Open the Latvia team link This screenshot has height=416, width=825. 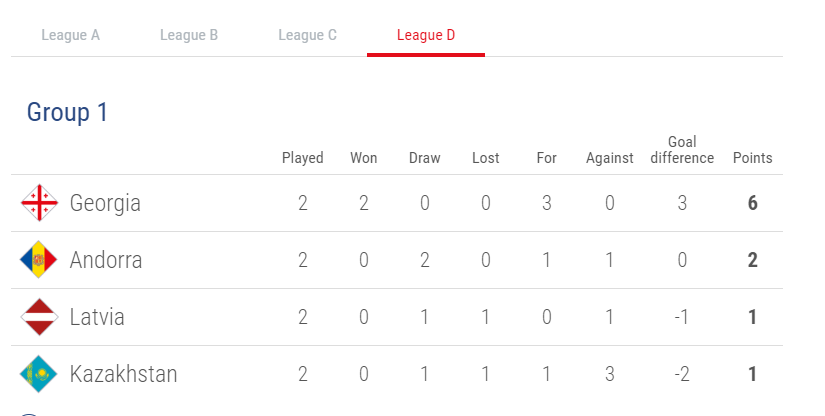pyautogui.click(x=97, y=317)
